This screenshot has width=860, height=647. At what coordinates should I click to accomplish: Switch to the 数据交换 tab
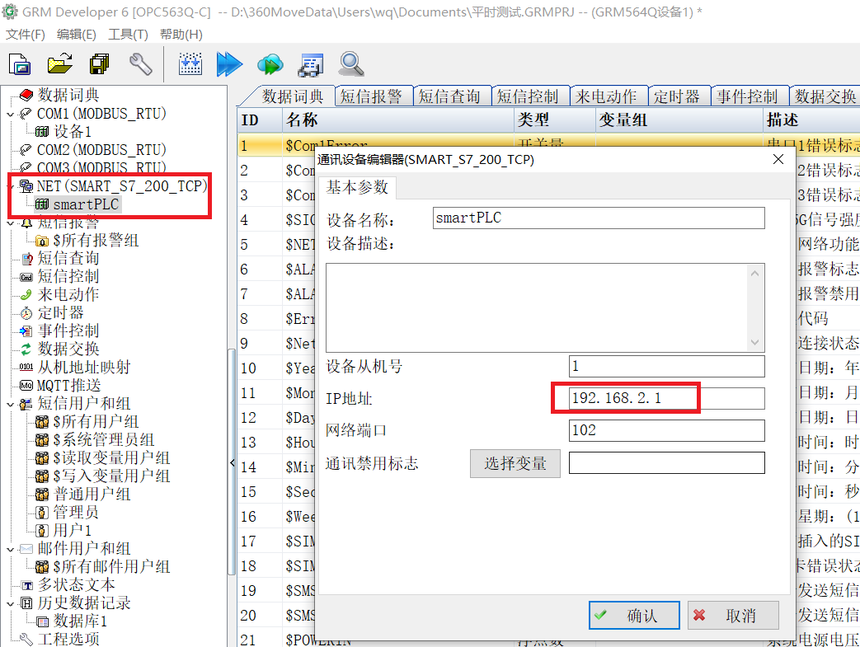click(825, 97)
